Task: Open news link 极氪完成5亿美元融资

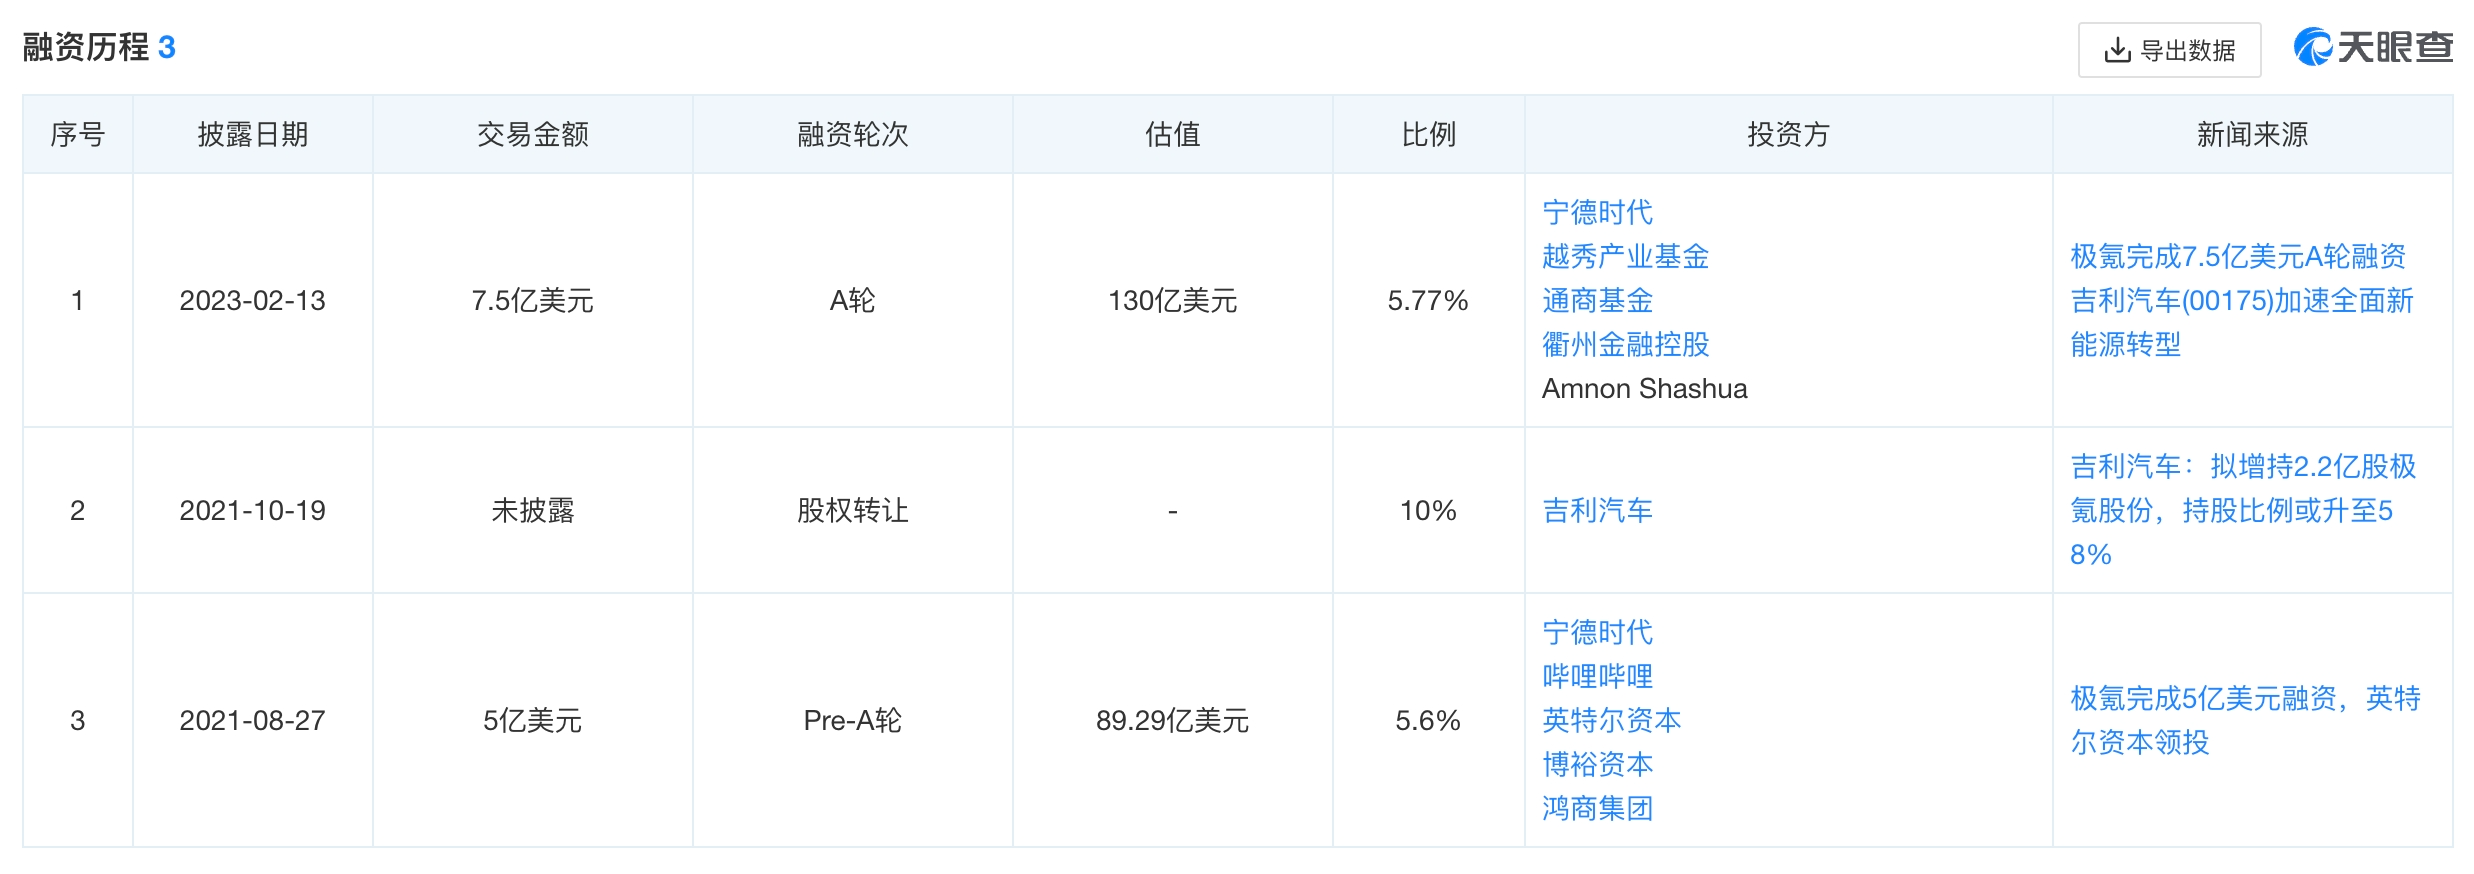Action: pos(2245,720)
